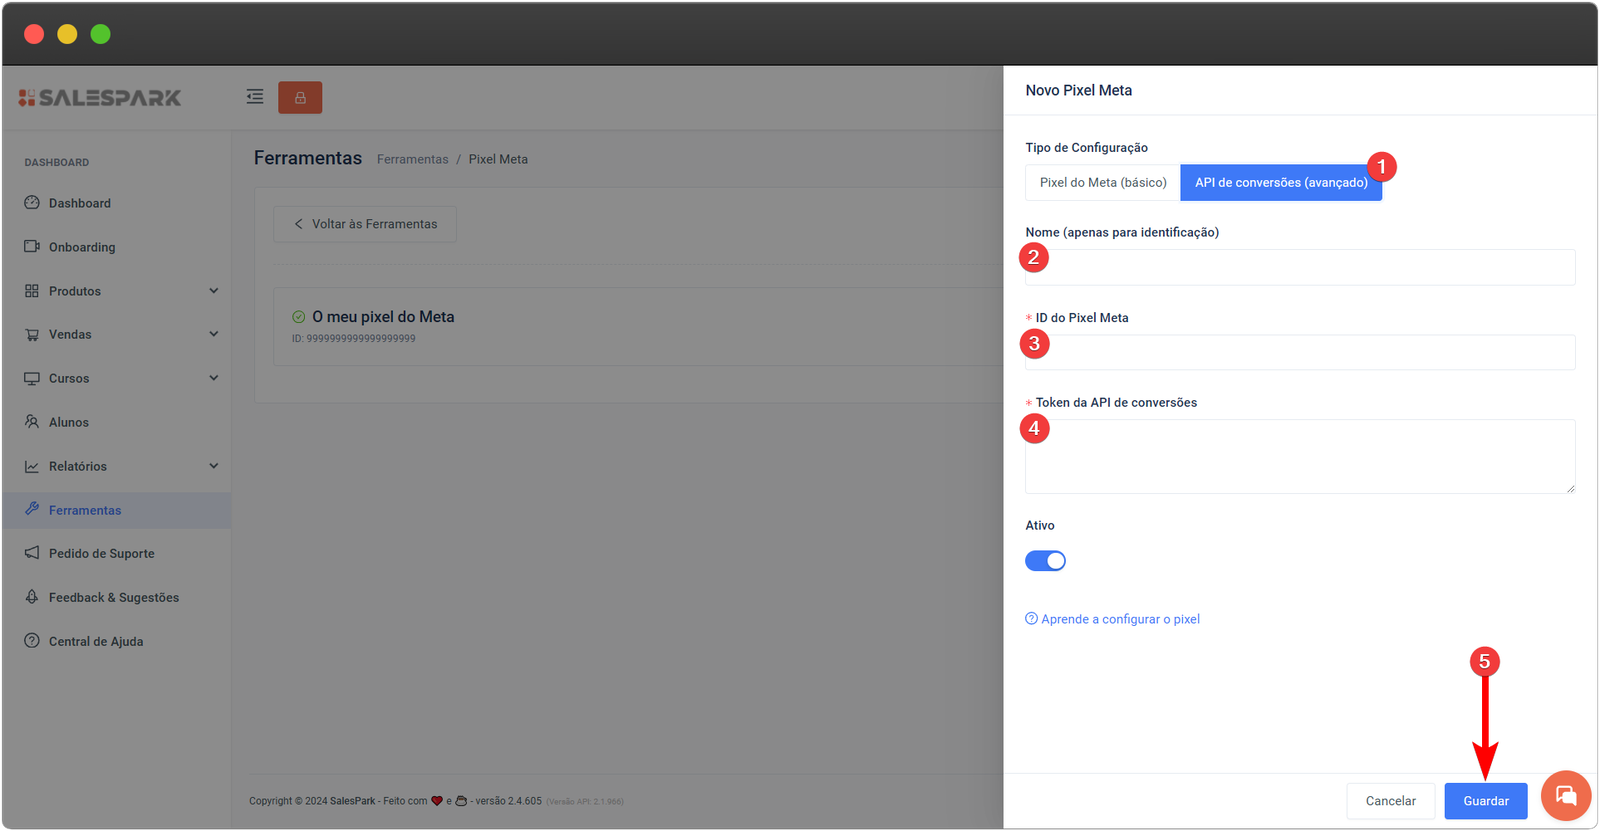Screen dimensions: 1600x831
Task: Open the Aprende a configurar o pixel link
Action: coord(1119,619)
